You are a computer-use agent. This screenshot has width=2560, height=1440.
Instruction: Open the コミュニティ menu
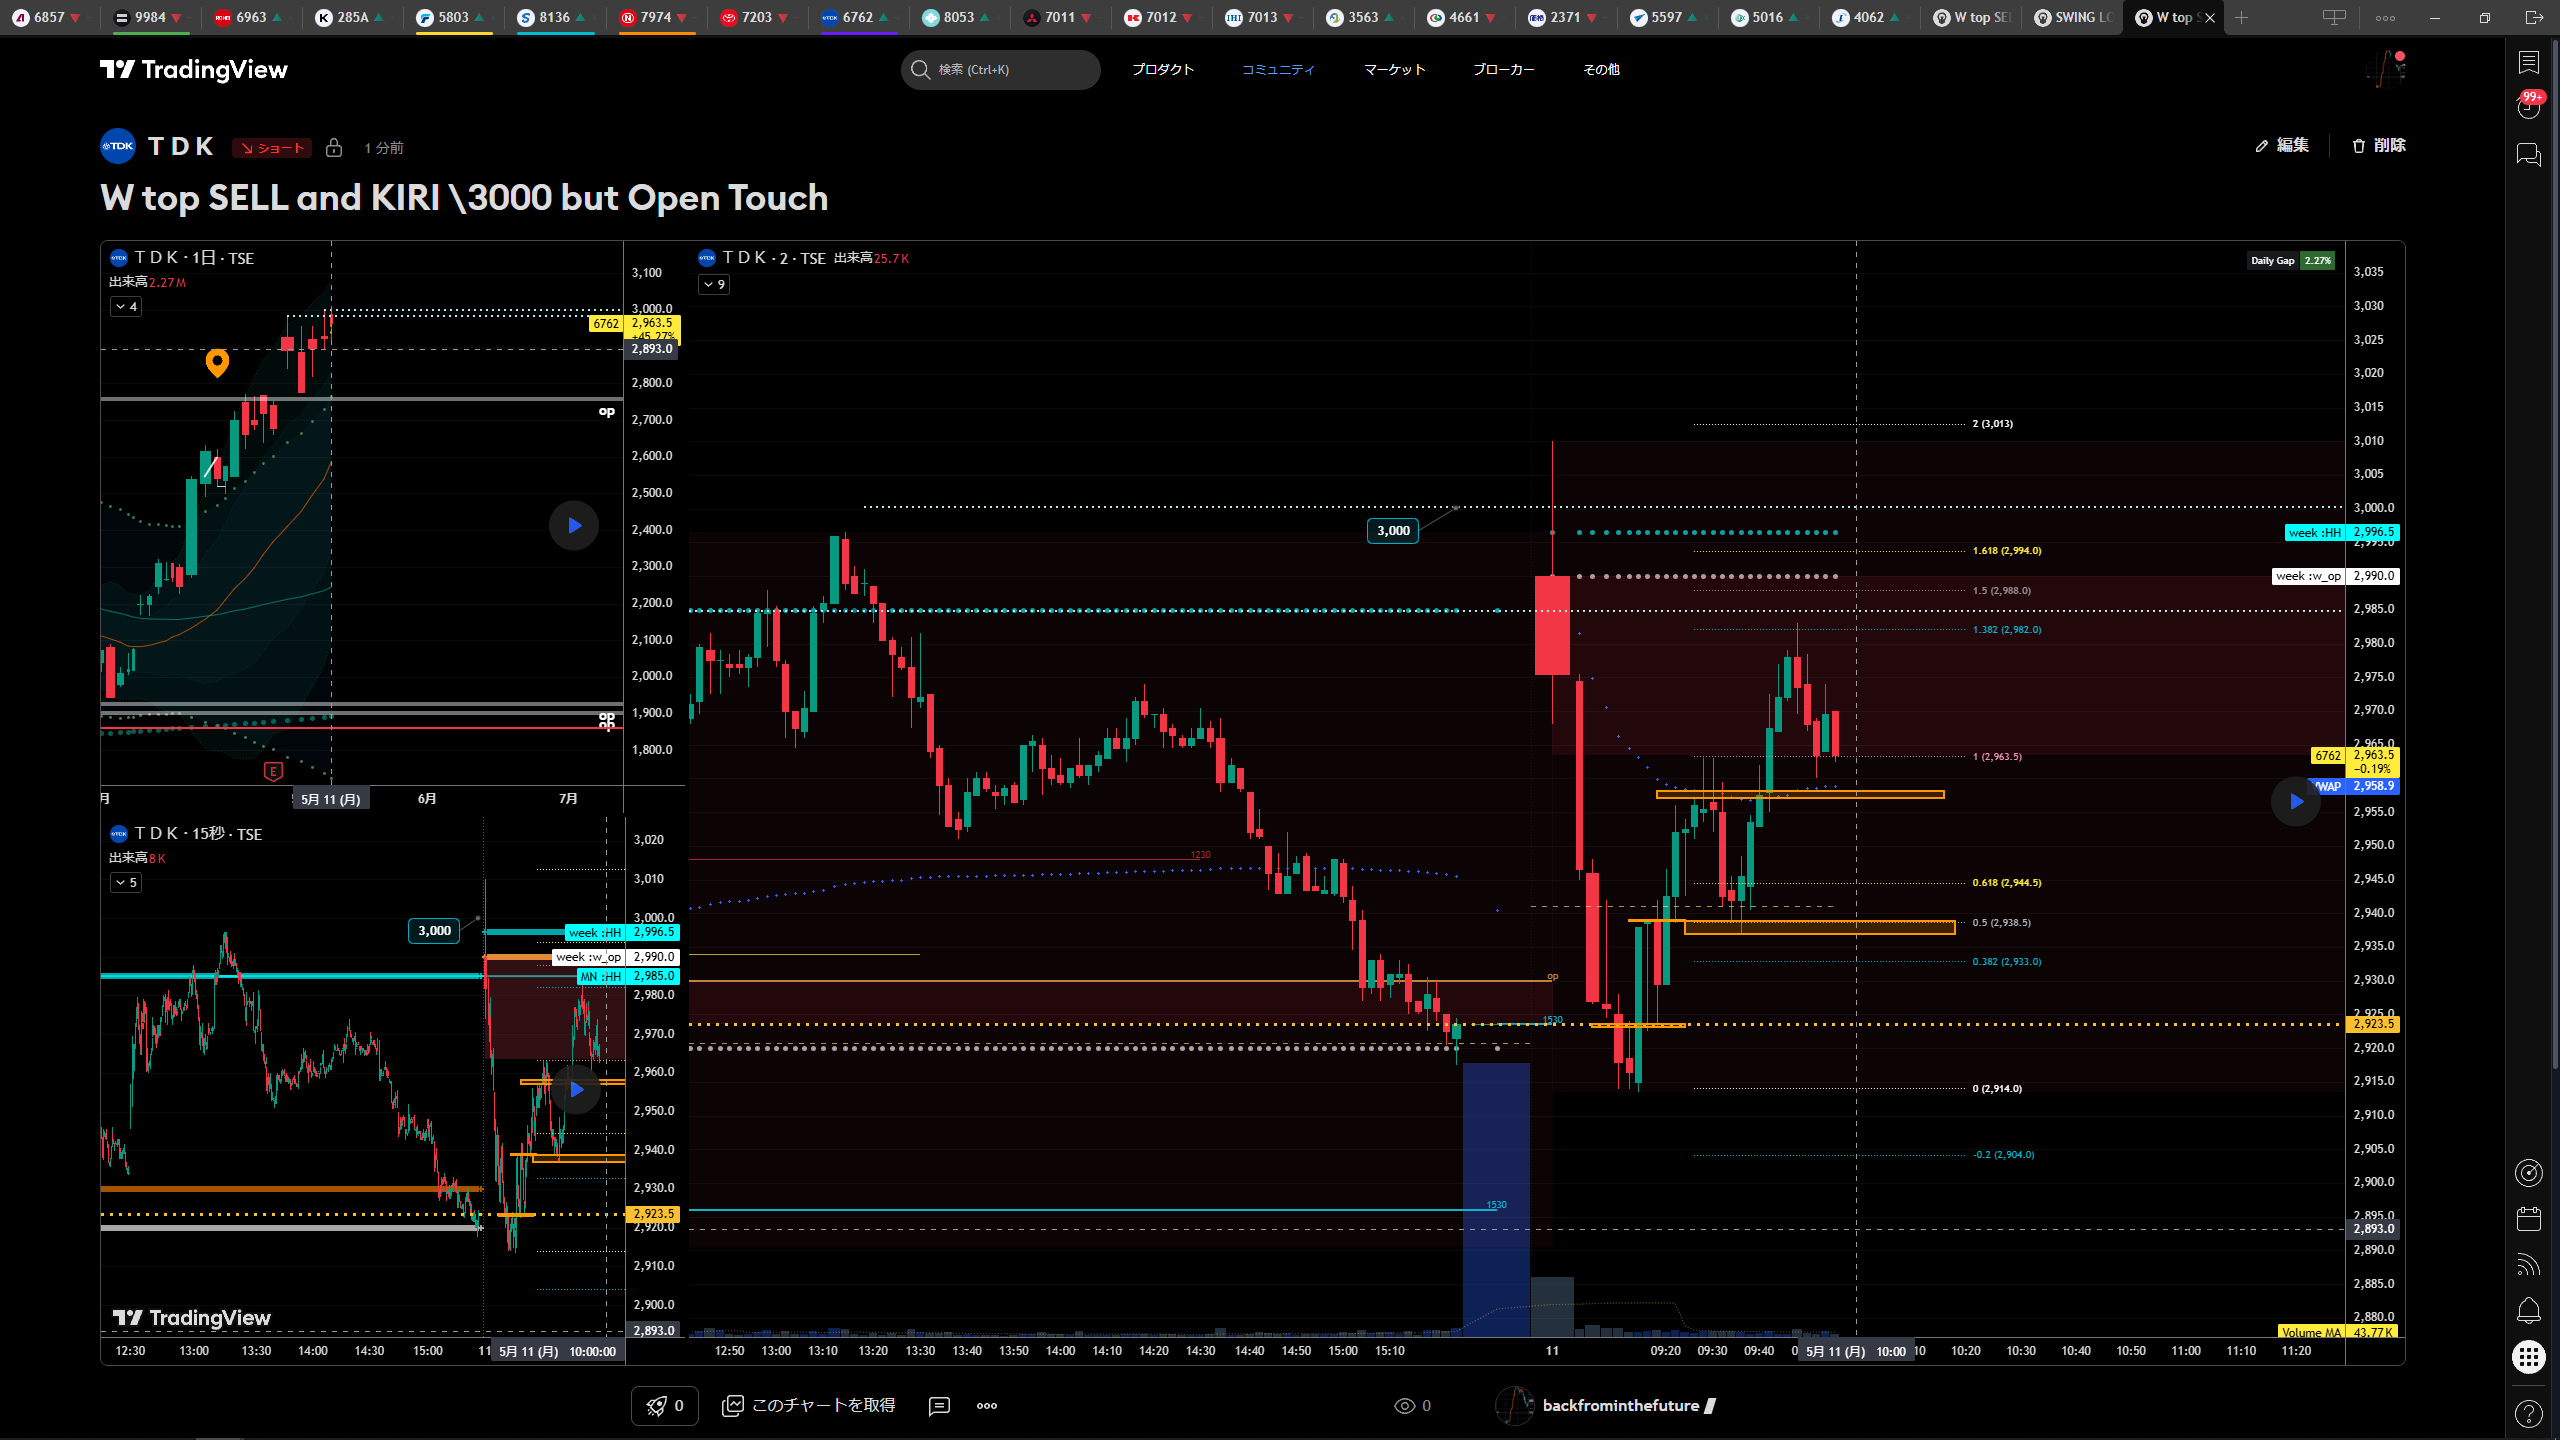(1278, 69)
